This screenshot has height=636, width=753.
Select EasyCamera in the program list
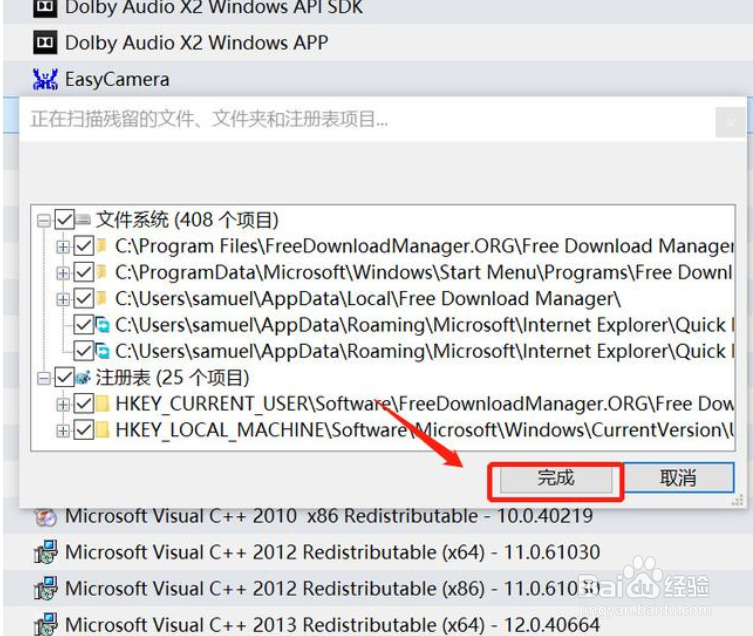tap(117, 80)
